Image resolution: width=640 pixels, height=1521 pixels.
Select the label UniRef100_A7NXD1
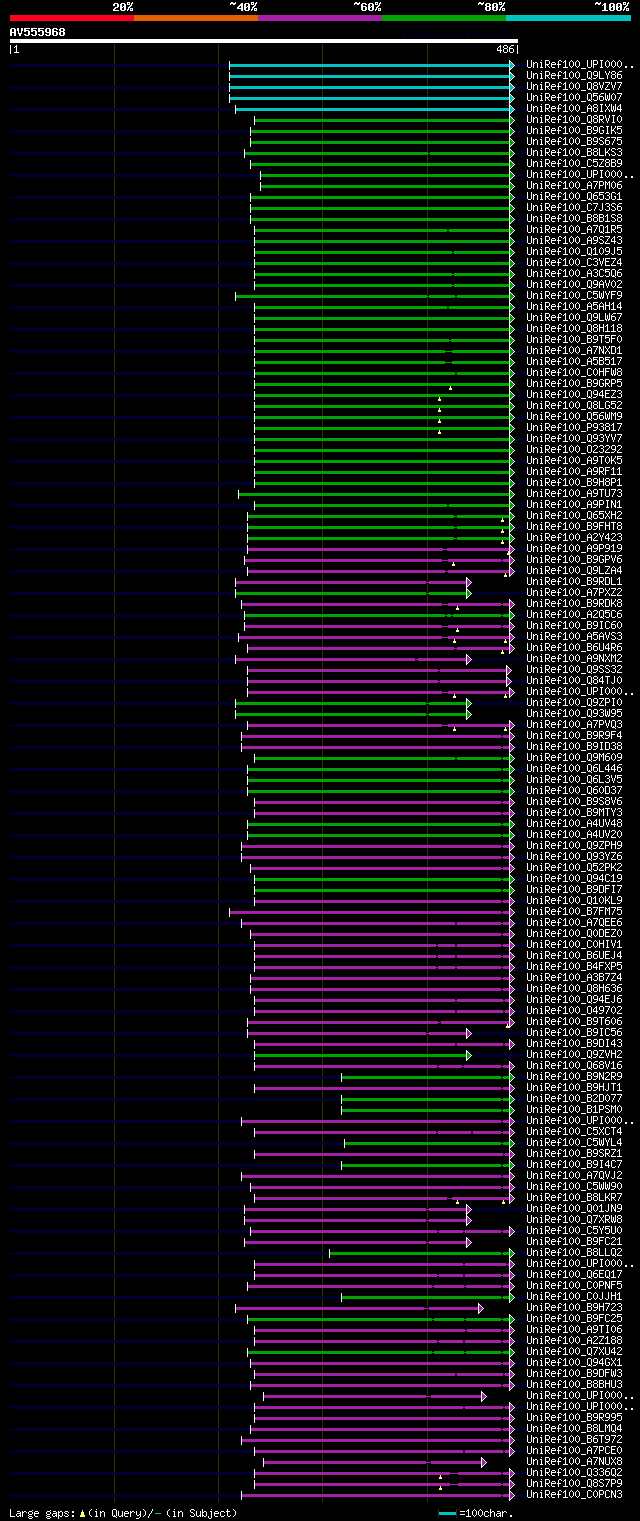[x=574, y=350]
